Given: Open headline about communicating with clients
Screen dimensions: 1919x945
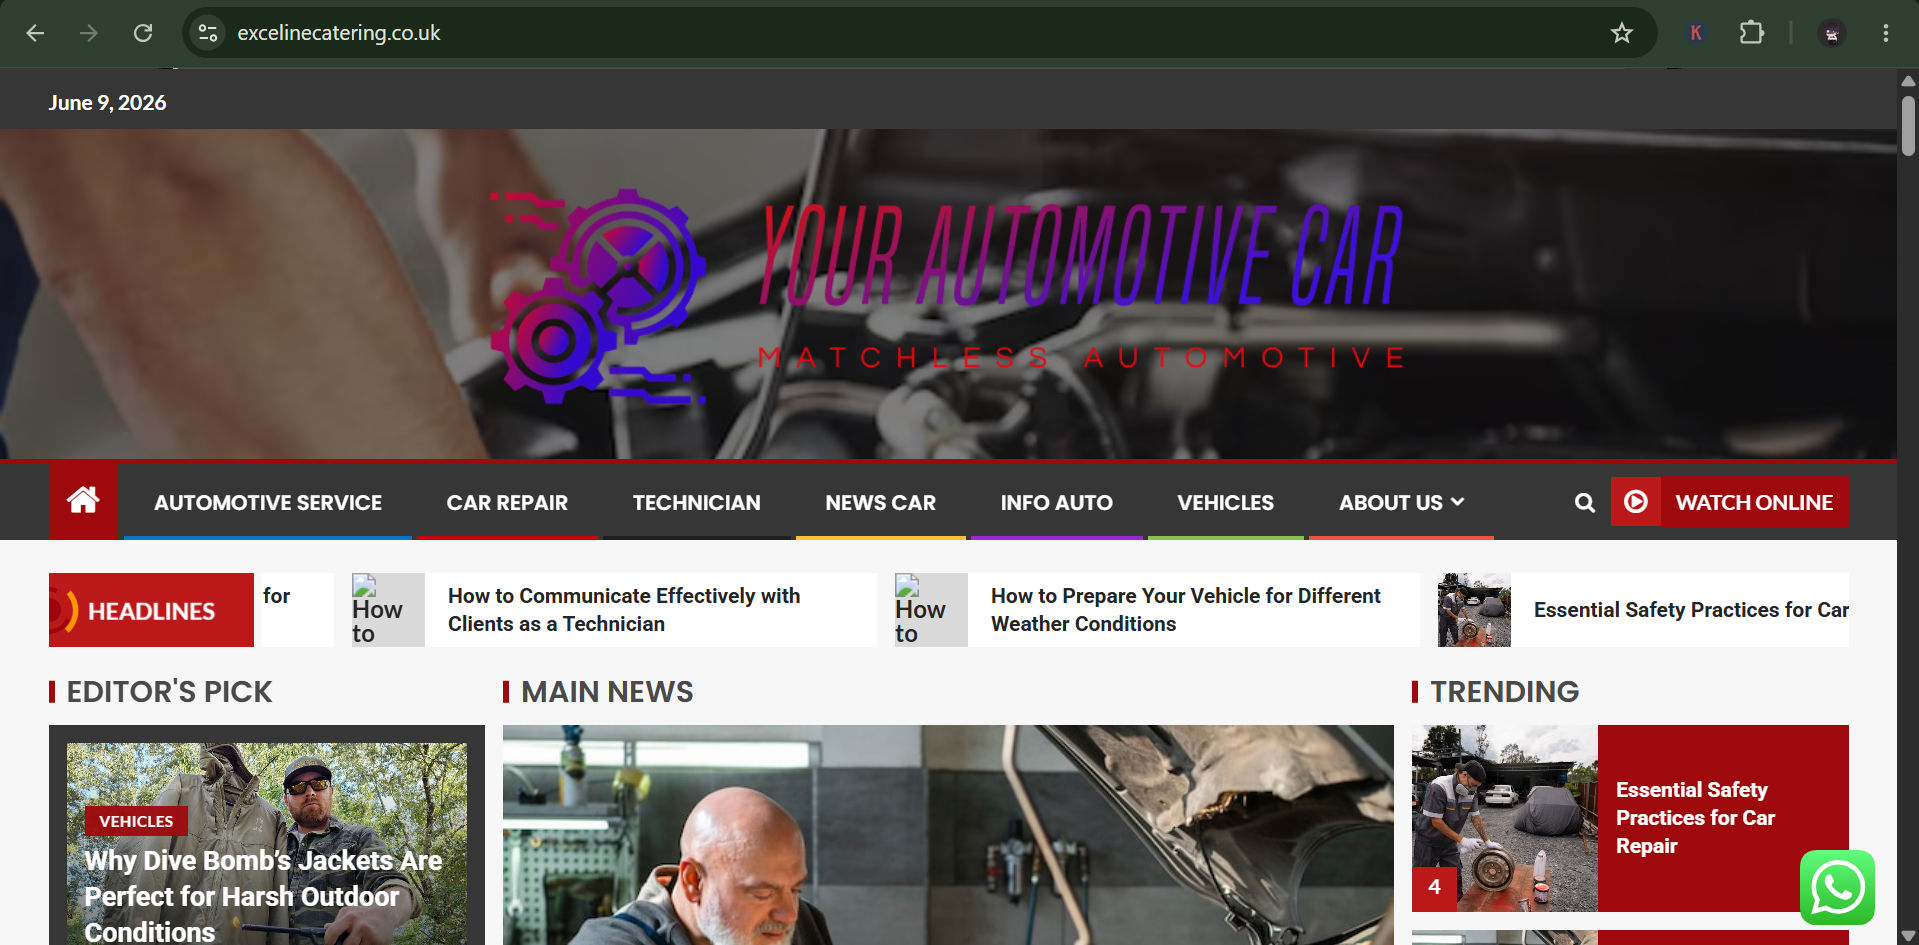Looking at the screenshot, I should pyautogui.click(x=624, y=610).
